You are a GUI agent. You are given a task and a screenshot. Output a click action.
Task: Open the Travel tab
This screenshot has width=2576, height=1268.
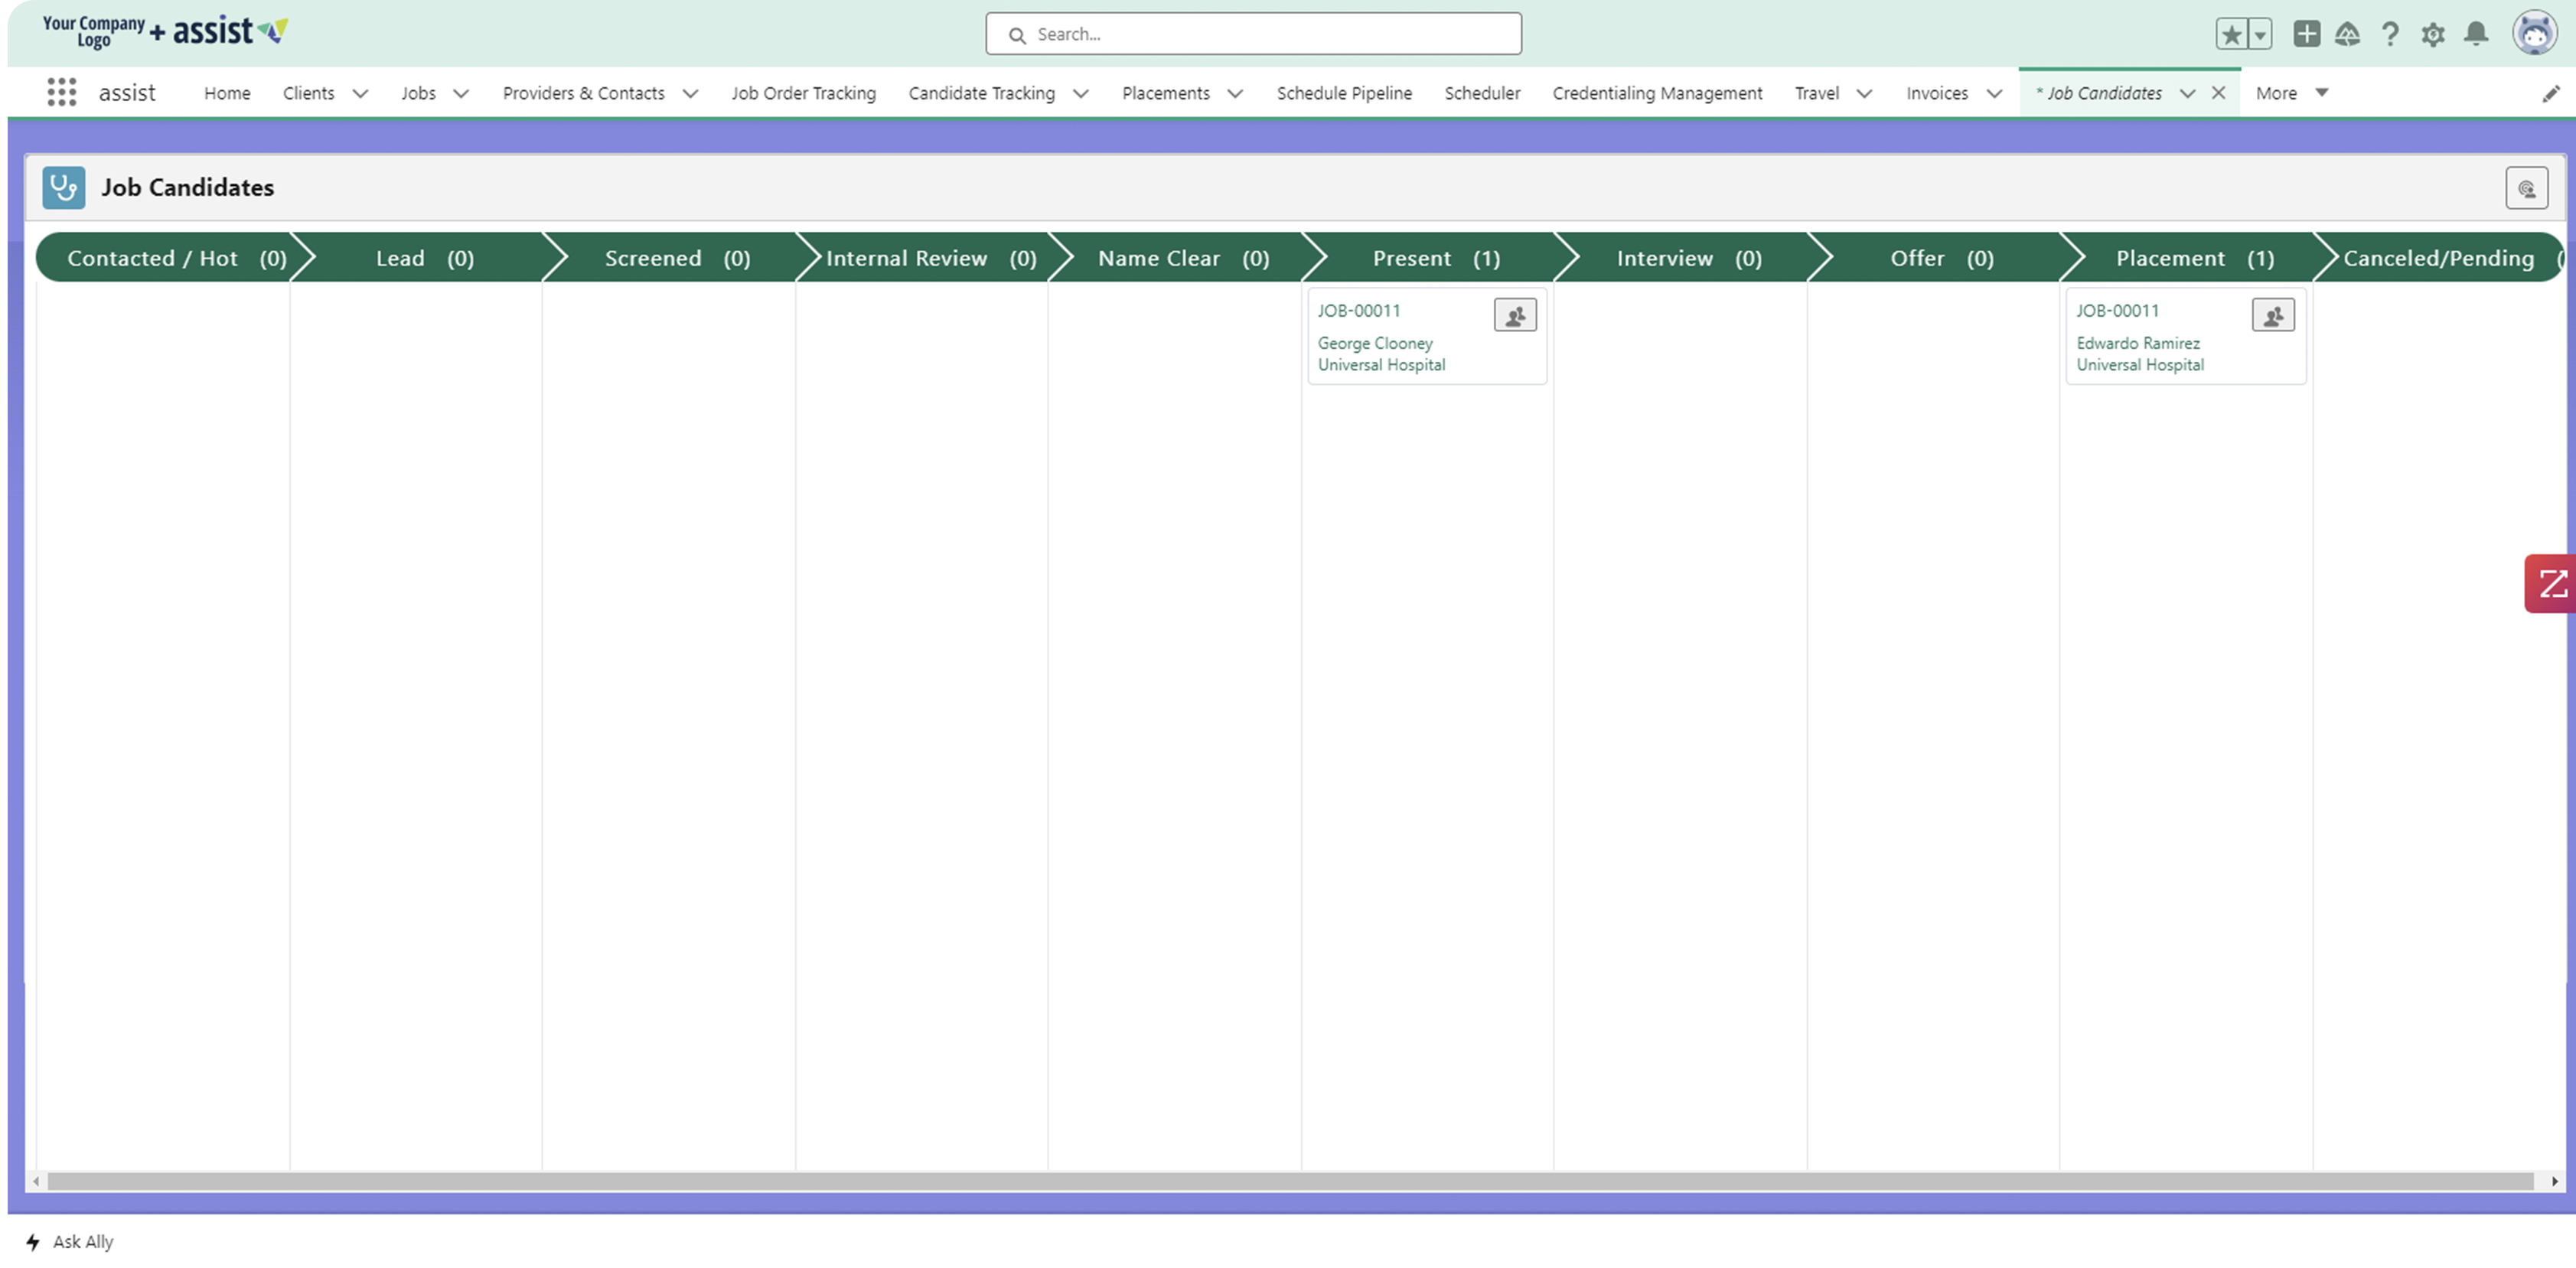pos(1816,93)
